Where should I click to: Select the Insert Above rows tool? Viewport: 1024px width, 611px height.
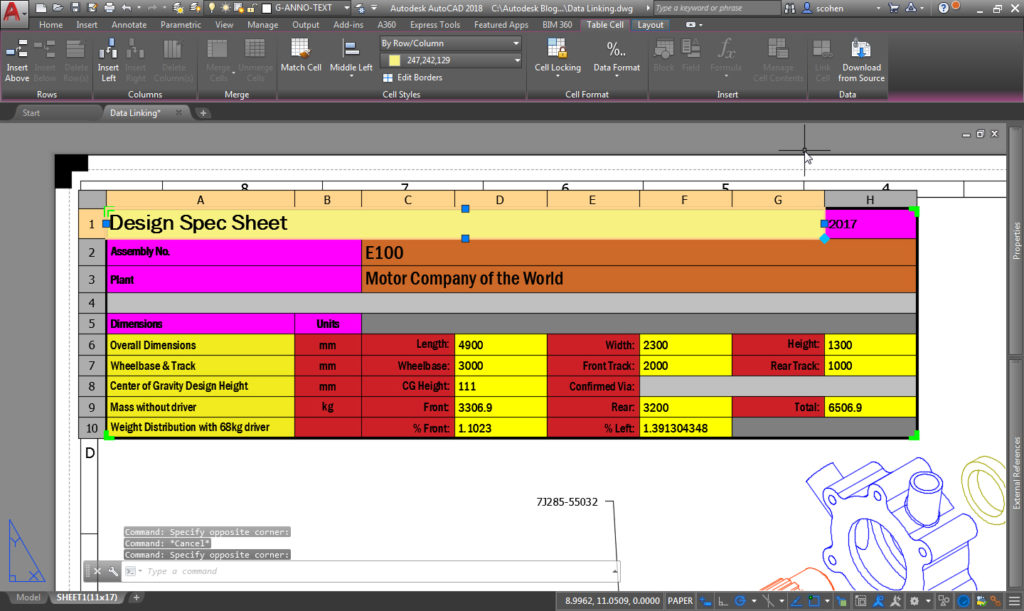click(x=17, y=60)
